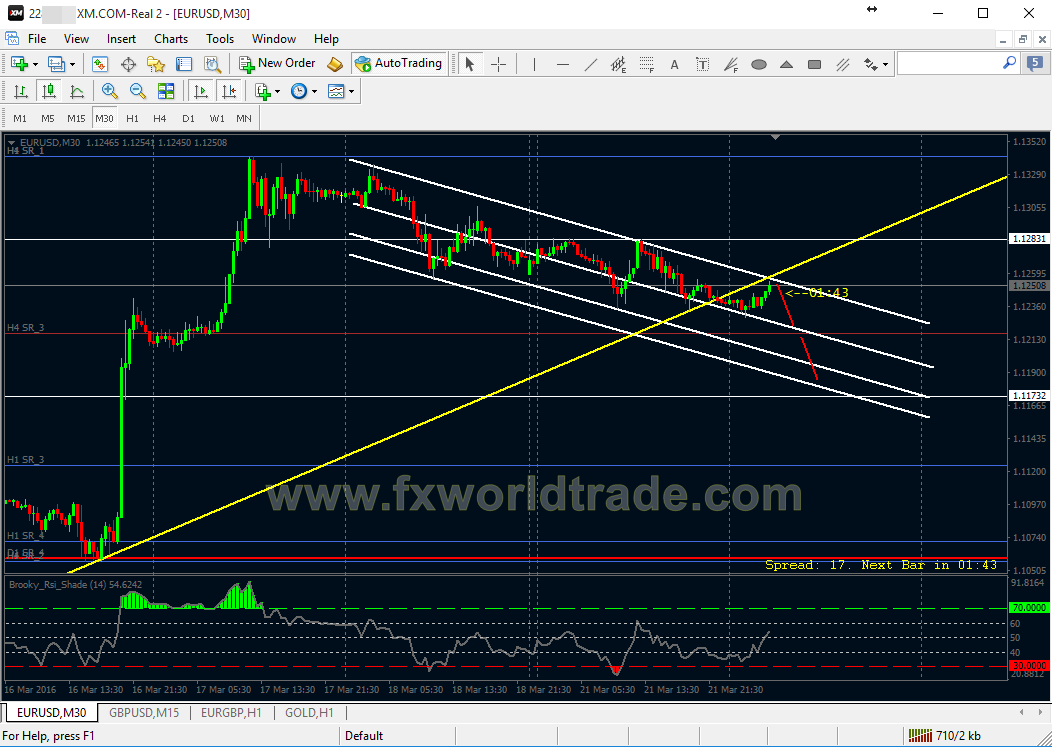Viewport: 1052px width, 747px height.
Task: Open the Tools menu
Action: coord(220,39)
